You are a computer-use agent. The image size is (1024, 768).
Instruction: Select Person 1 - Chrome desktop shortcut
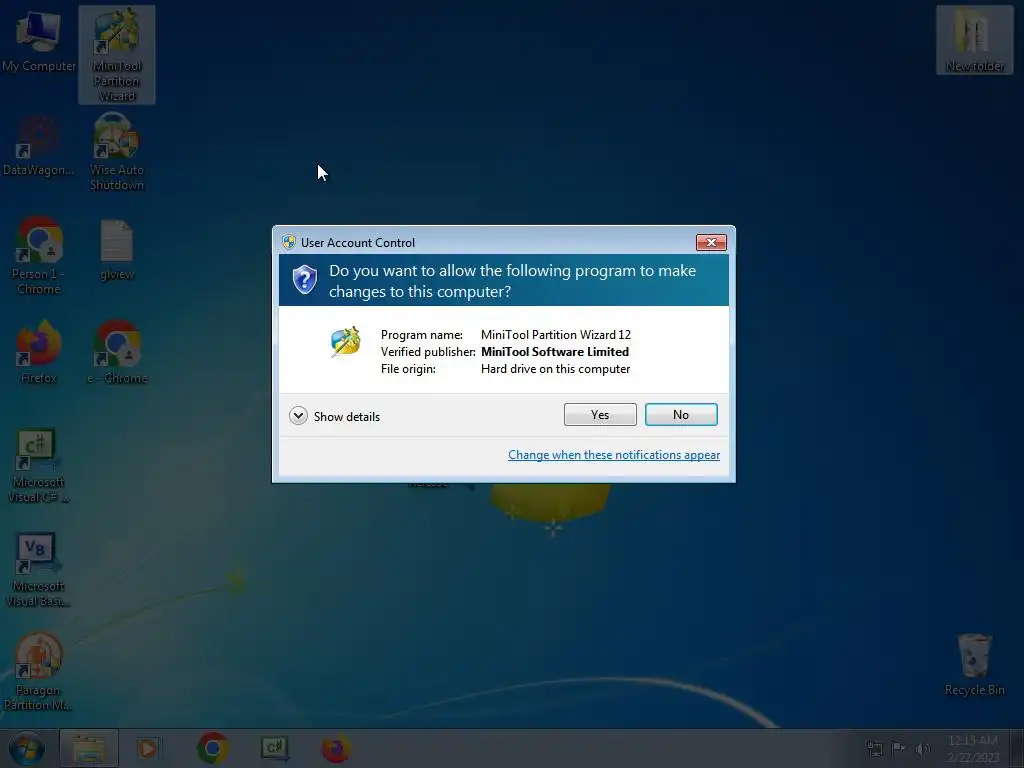coord(39,256)
